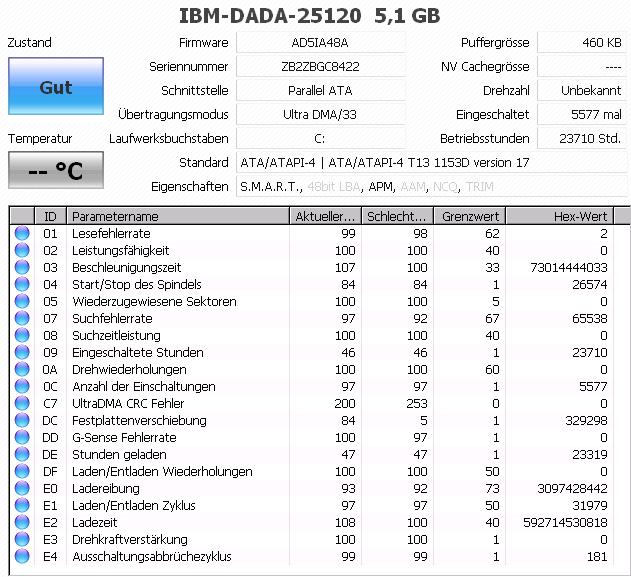Image resolution: width=631 pixels, height=577 pixels.
Task: Click status orb for Ladereibung row
Action: [22, 488]
